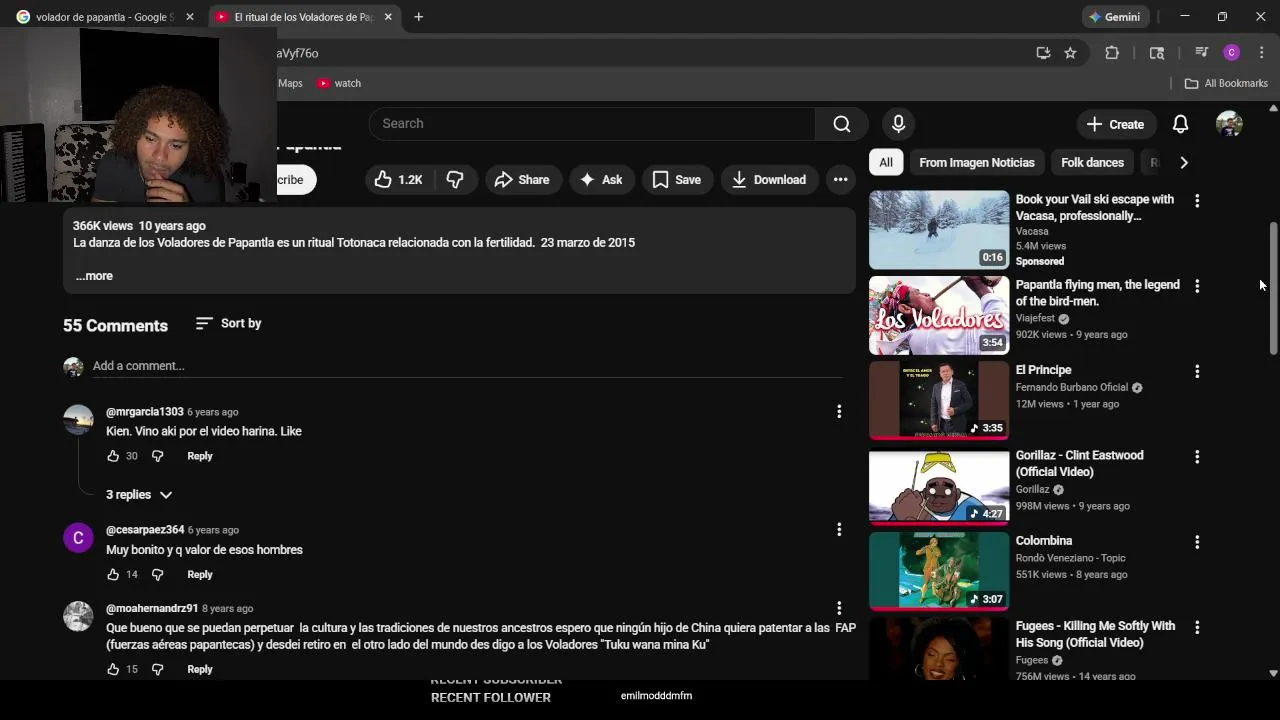Open options for Papantla flying men video
This screenshot has width=1280, height=720.
coord(1197,286)
